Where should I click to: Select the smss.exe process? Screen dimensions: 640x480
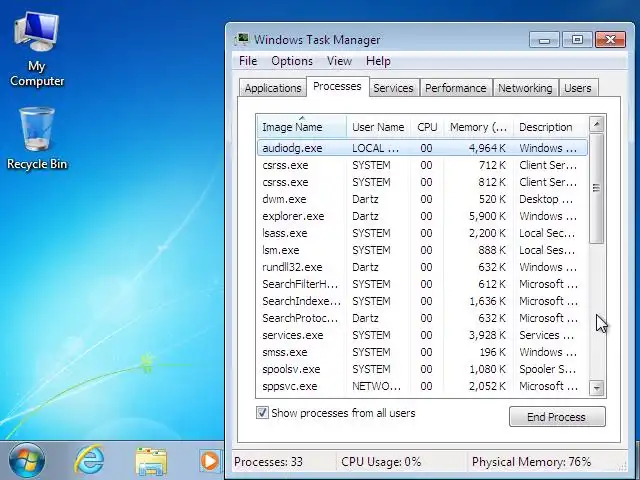coord(422,352)
